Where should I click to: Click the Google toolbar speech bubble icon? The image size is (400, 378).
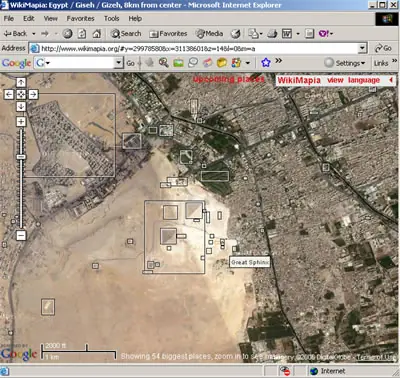click(193, 63)
